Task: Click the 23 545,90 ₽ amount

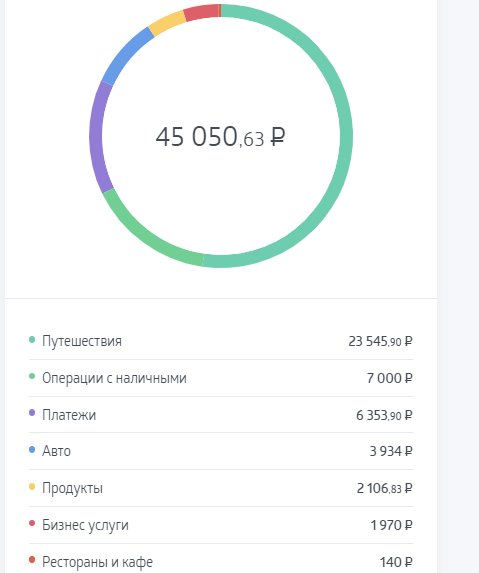Action: click(380, 341)
